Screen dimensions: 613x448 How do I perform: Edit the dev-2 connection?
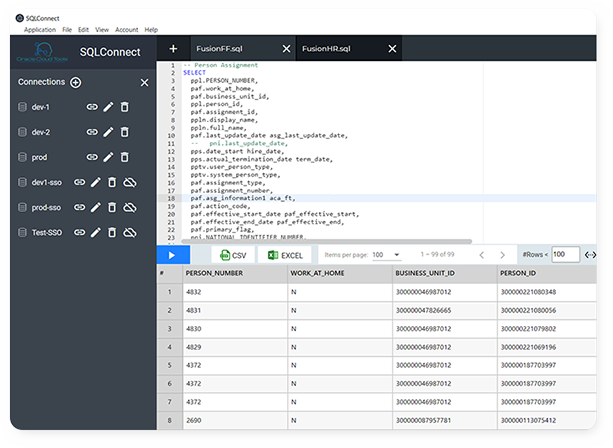tap(108, 132)
